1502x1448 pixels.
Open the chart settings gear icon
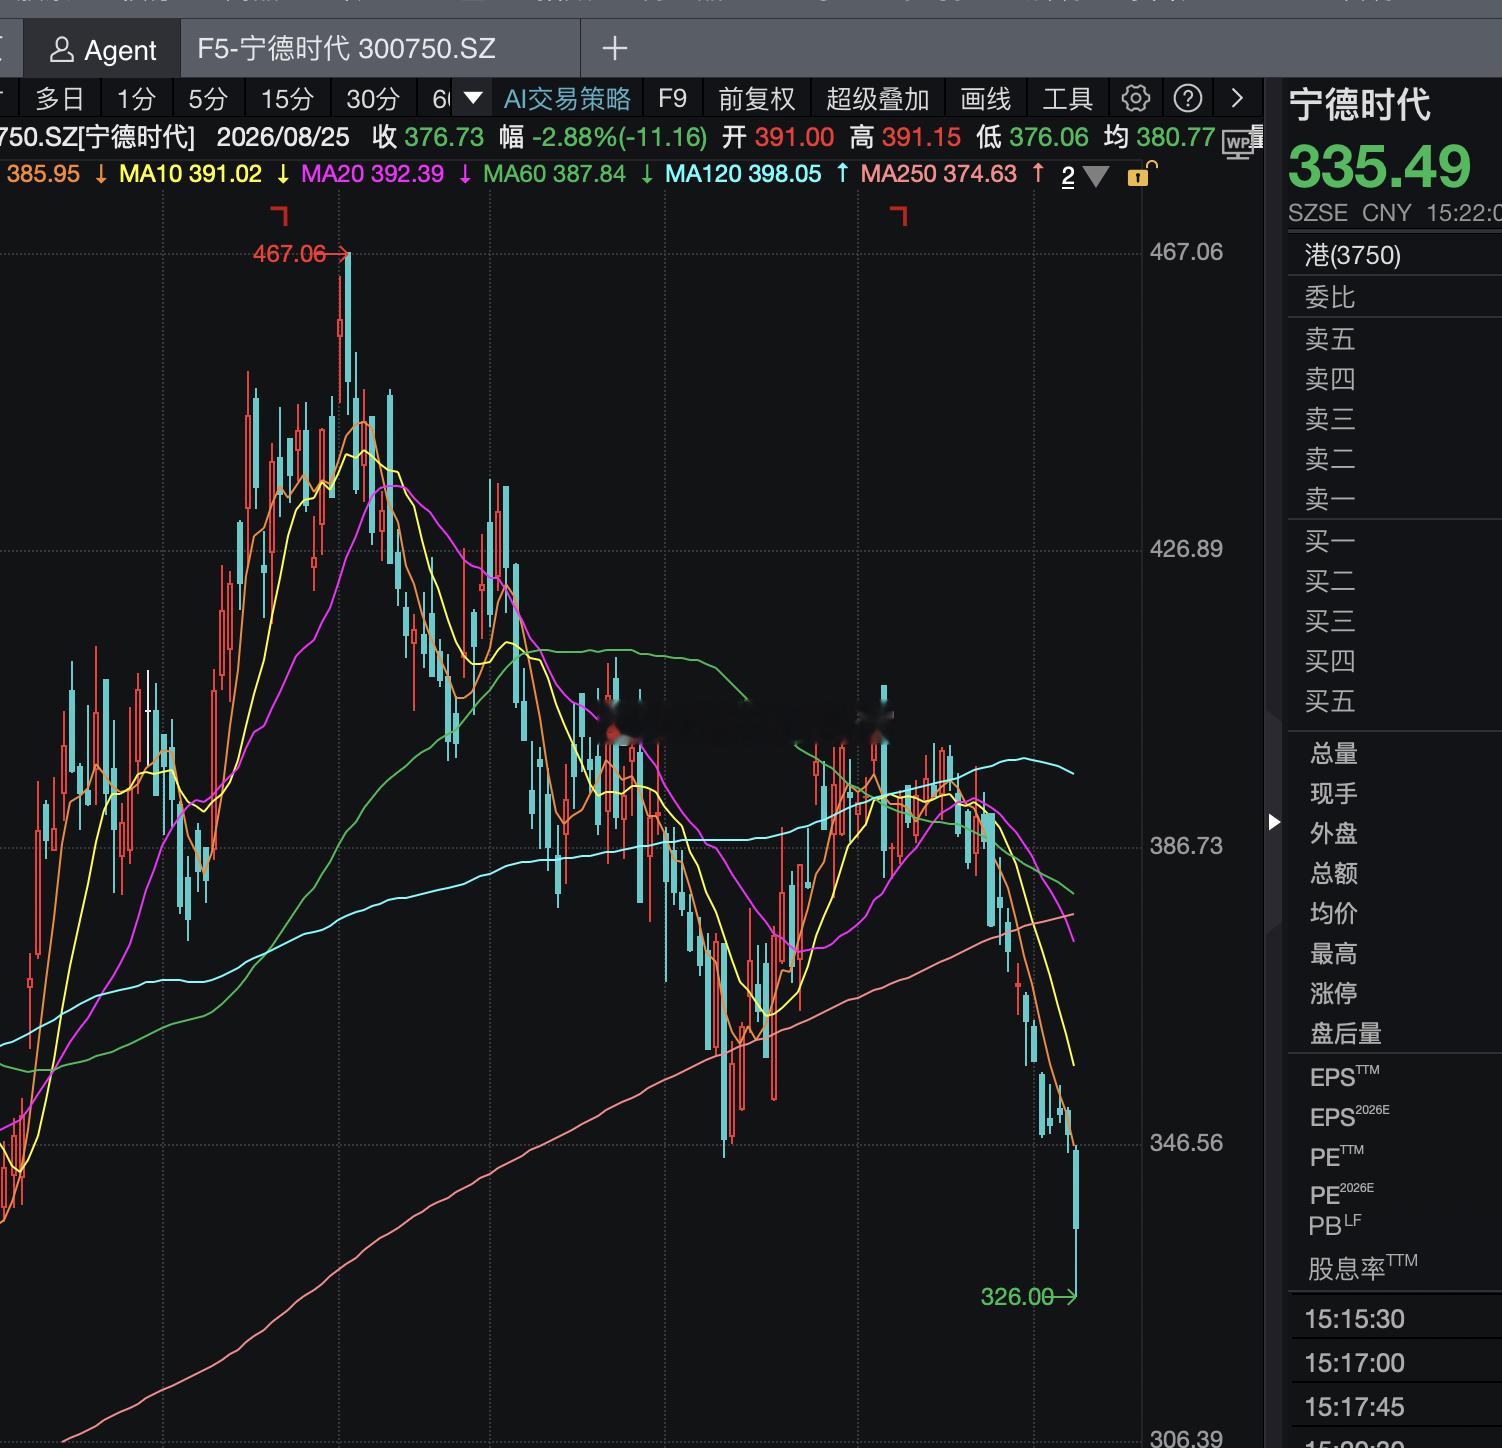pos(1136,98)
